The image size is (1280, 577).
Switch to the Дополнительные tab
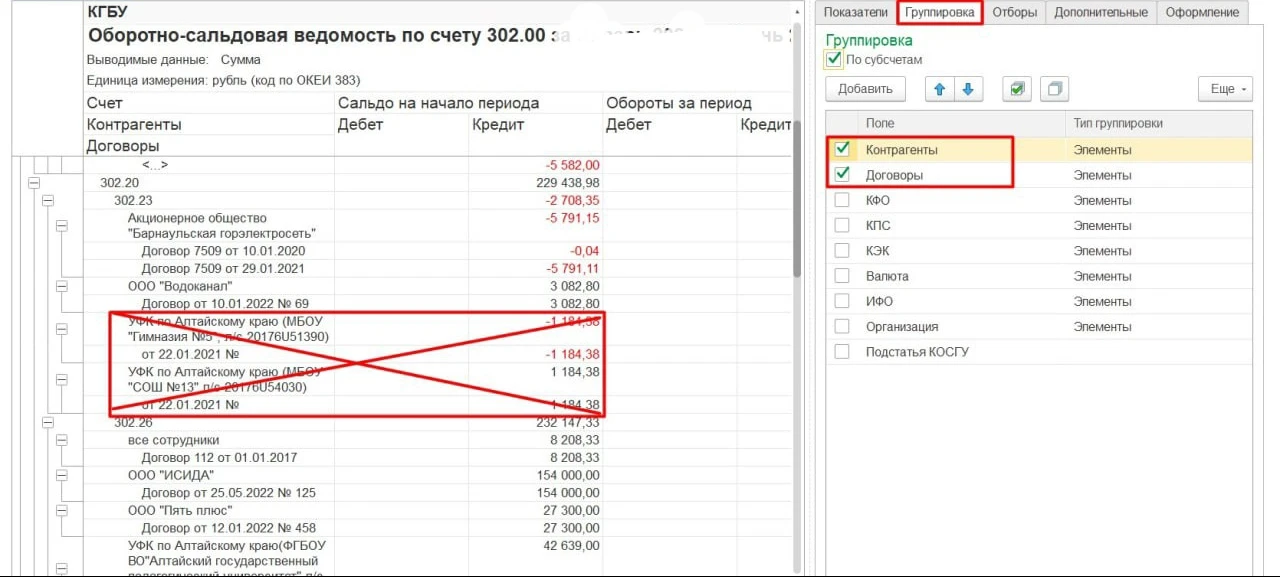click(x=1101, y=12)
